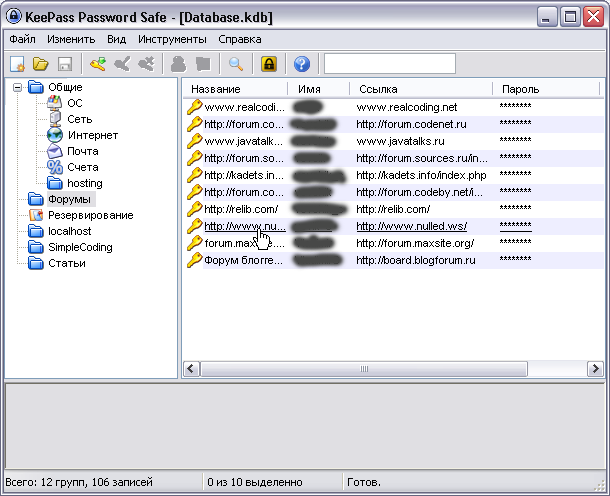Click the password cell of www.javatalks.ru row
This screenshot has height=496, width=610.
coord(515,140)
